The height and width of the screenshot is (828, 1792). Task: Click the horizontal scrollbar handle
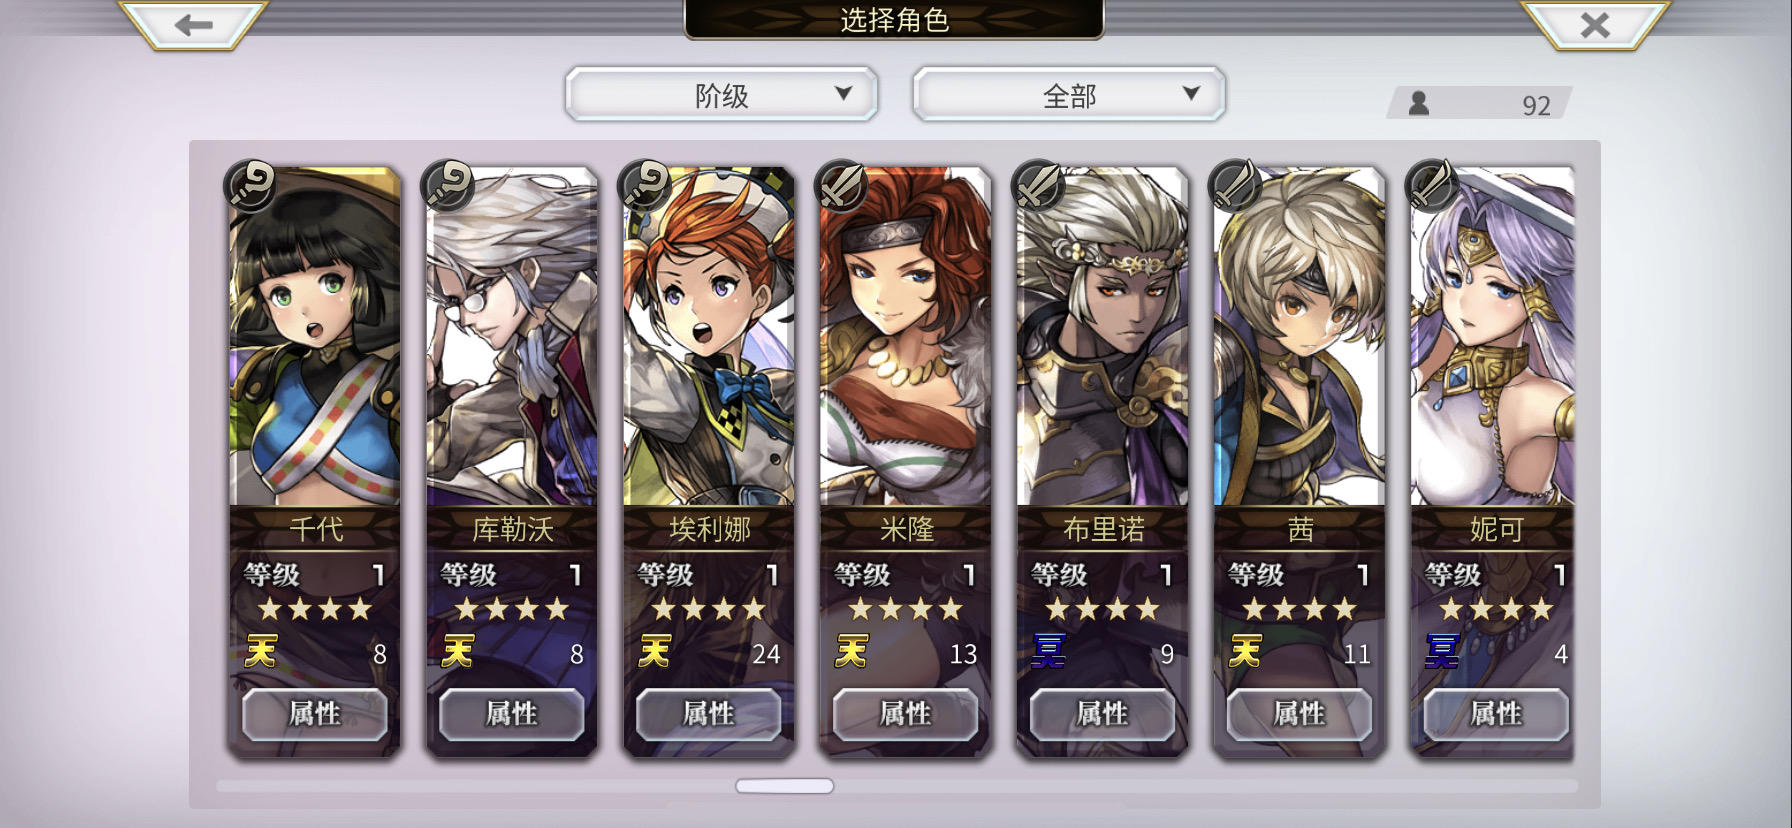pyautogui.click(x=785, y=786)
